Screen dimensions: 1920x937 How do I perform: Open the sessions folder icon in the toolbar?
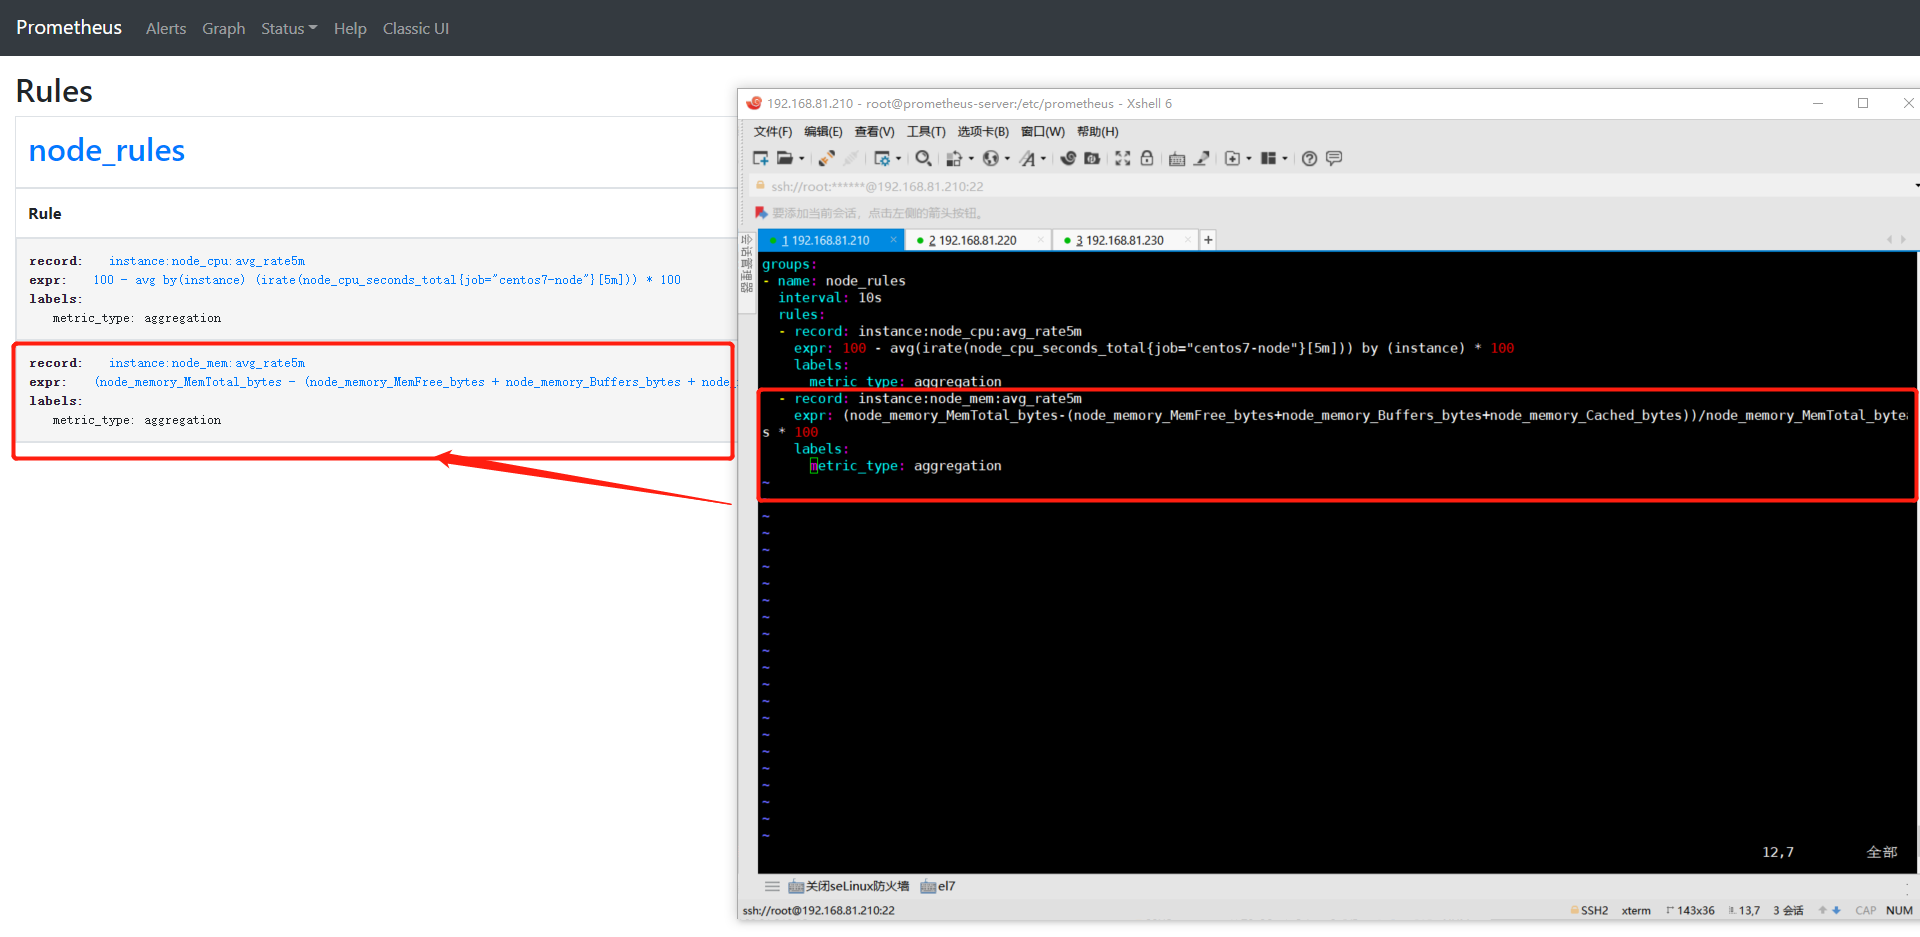tap(786, 158)
